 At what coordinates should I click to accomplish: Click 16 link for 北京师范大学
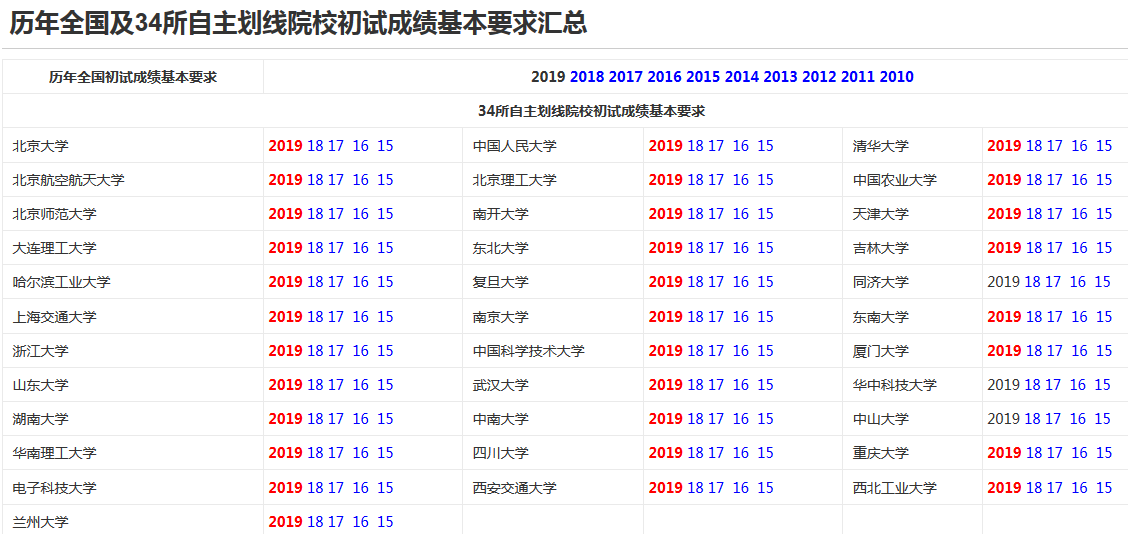pos(360,214)
